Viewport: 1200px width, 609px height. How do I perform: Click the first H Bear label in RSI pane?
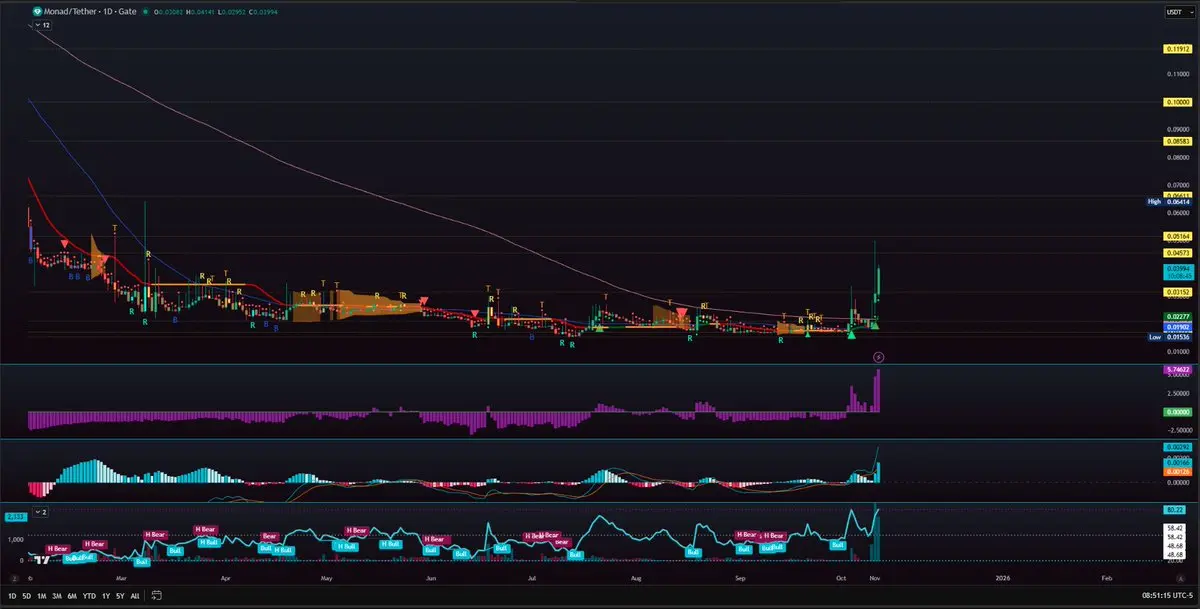pos(57,549)
